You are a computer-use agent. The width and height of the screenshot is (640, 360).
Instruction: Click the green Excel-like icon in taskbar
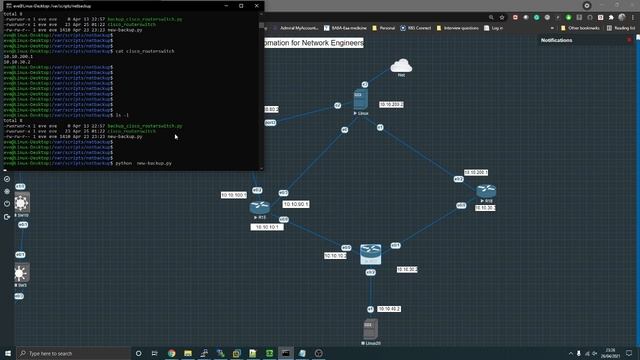(x=269, y=353)
